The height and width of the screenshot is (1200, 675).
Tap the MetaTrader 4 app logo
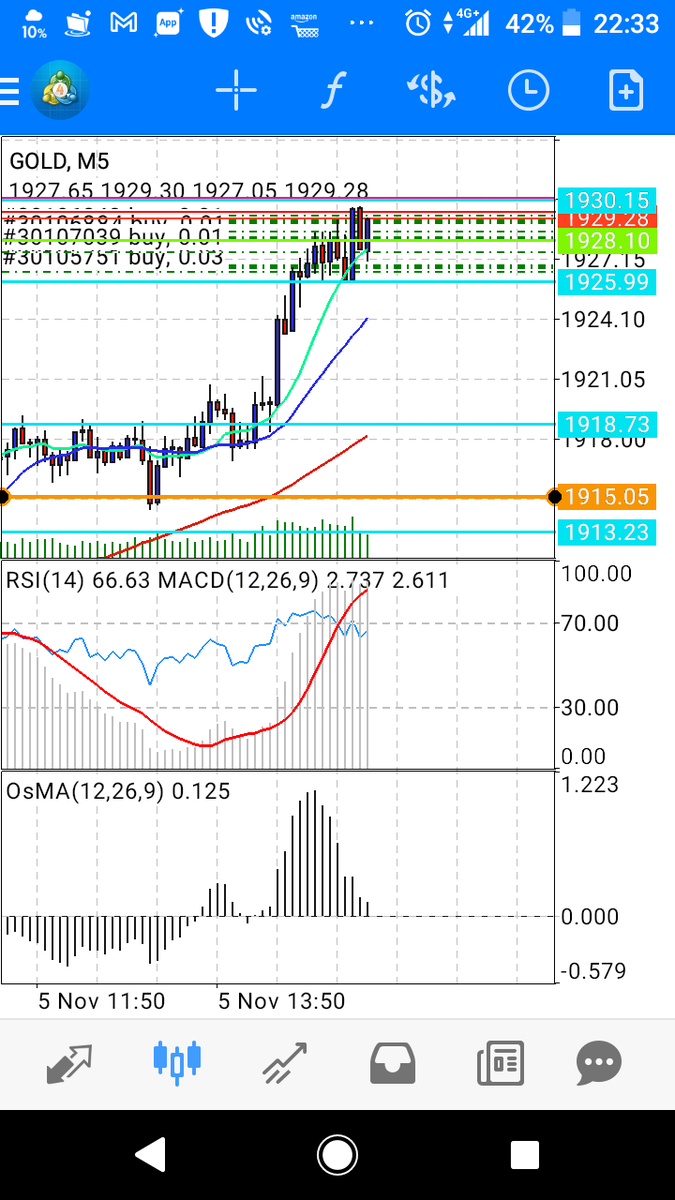[x=61, y=92]
